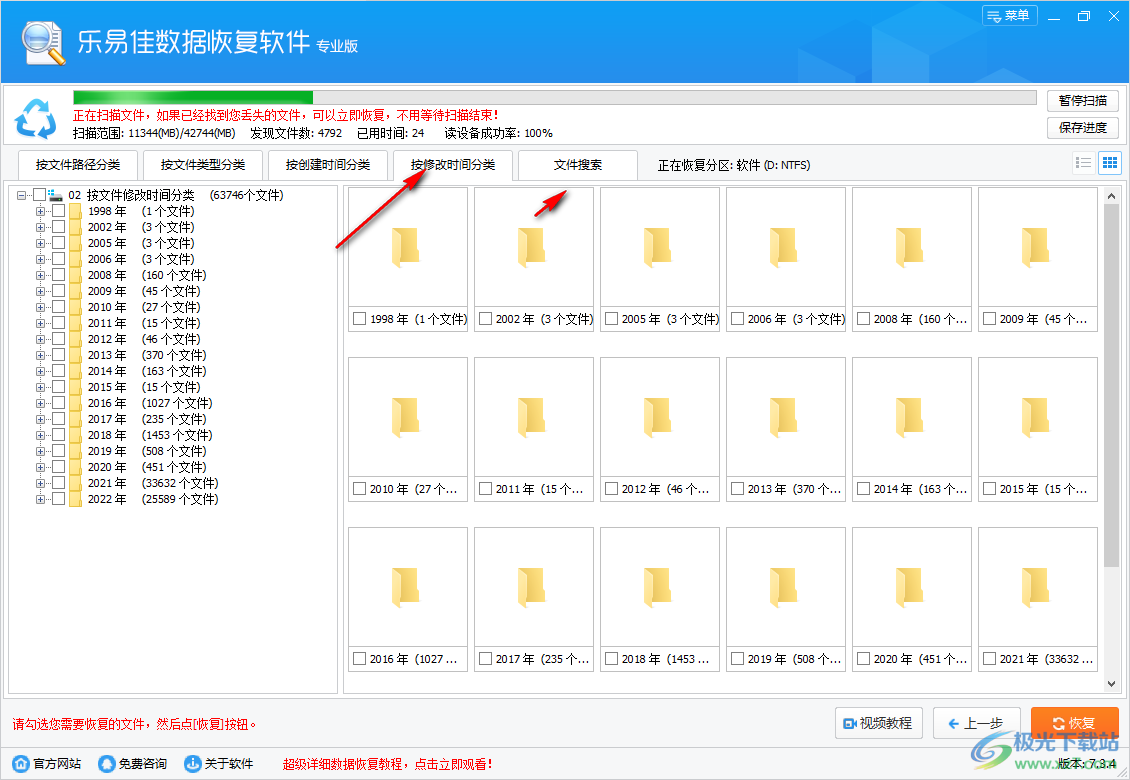Open 关于软件 info dialog
The height and width of the screenshot is (780, 1130).
pos(189,763)
